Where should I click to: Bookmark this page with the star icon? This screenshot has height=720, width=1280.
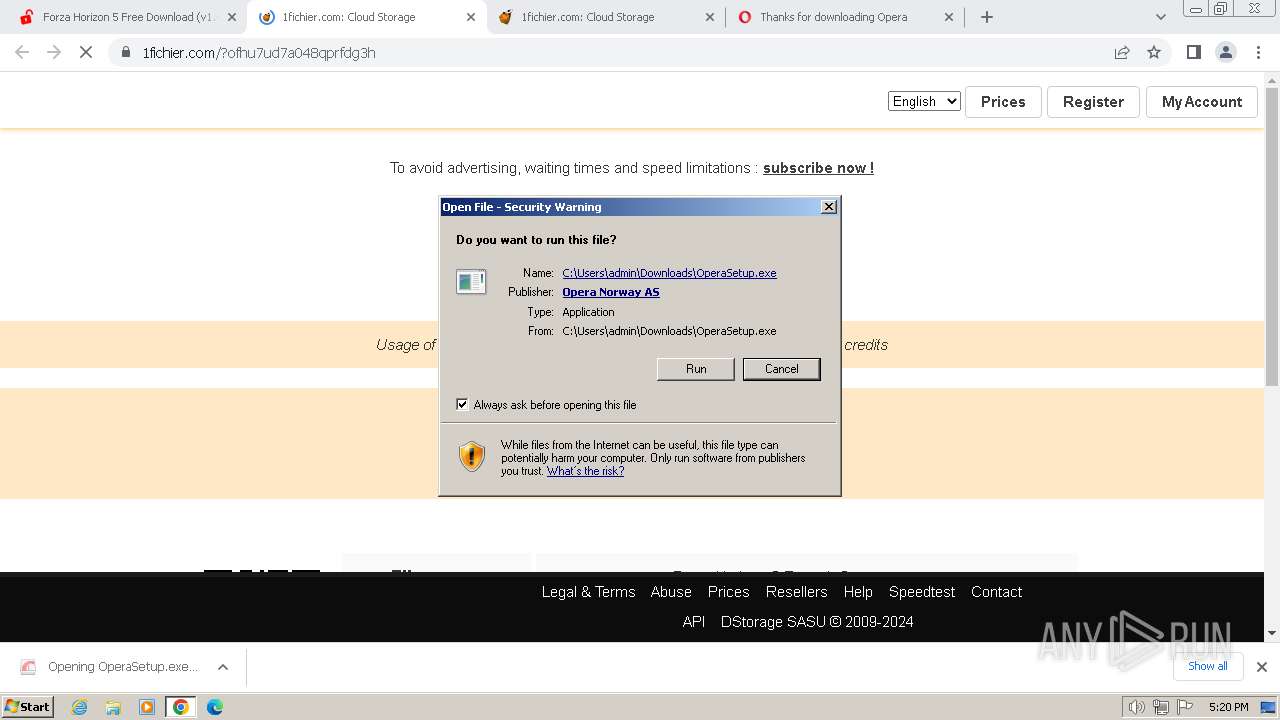click(1154, 52)
